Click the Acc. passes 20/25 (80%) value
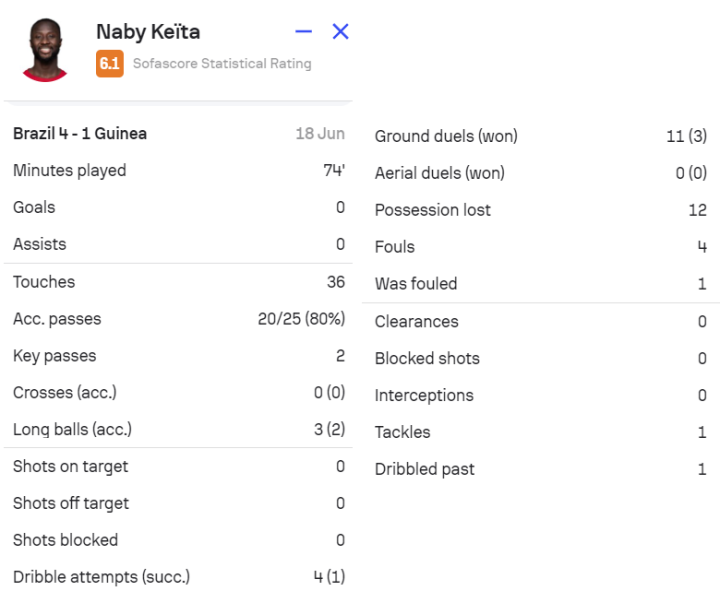Viewport: 720px width, 591px height. [301, 319]
